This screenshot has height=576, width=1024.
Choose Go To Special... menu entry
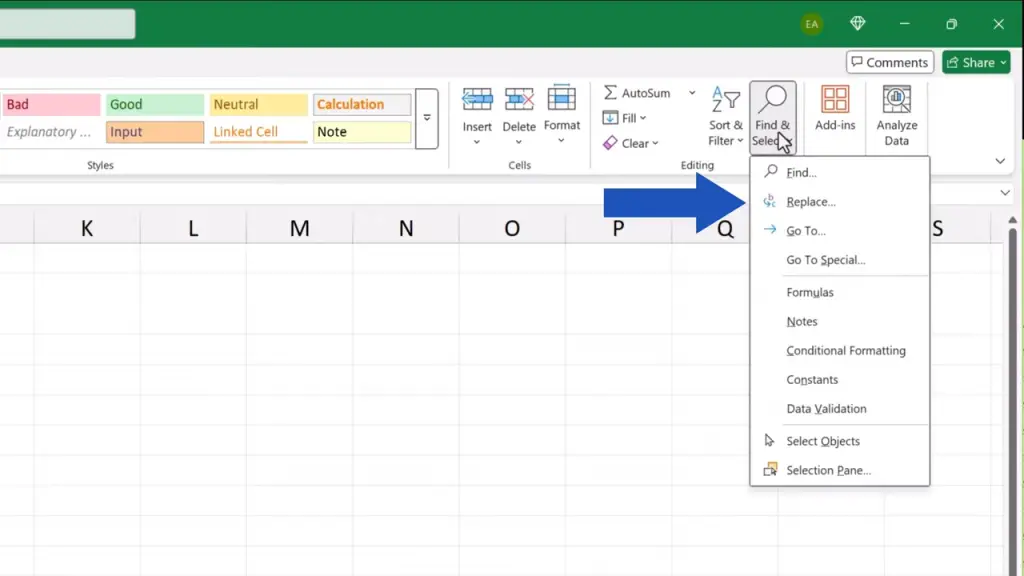825,260
